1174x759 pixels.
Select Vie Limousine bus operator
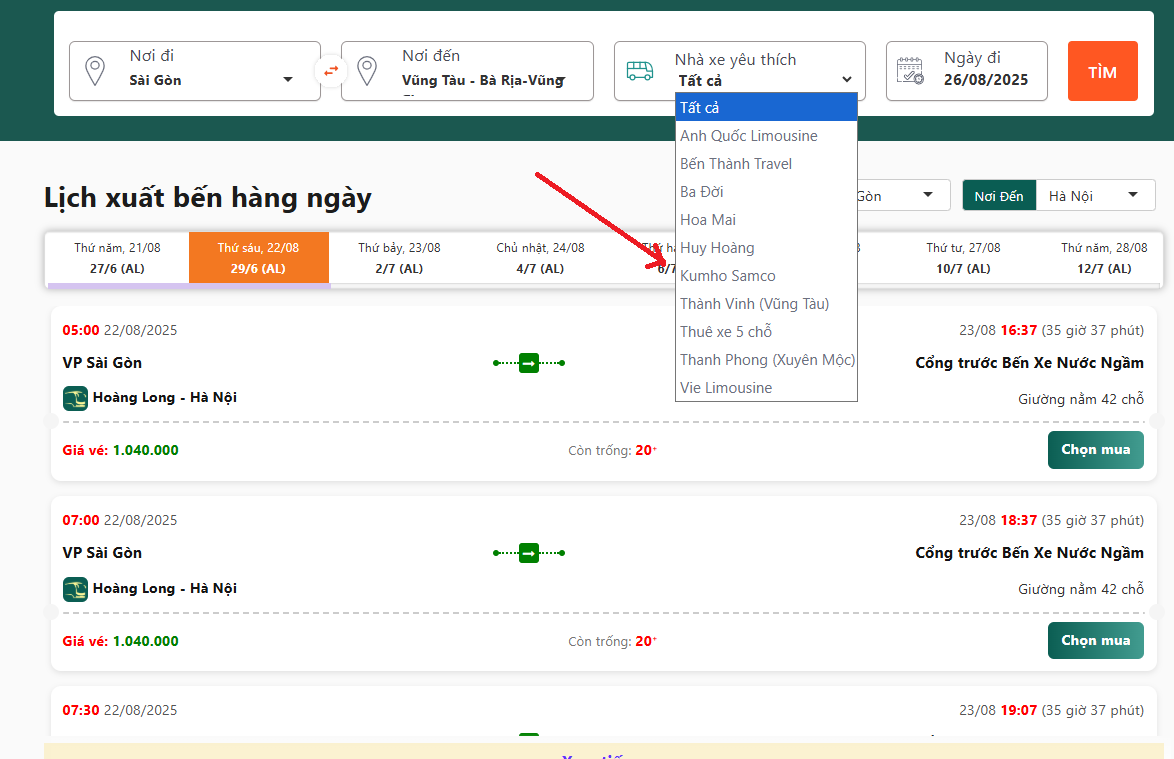click(x=766, y=388)
